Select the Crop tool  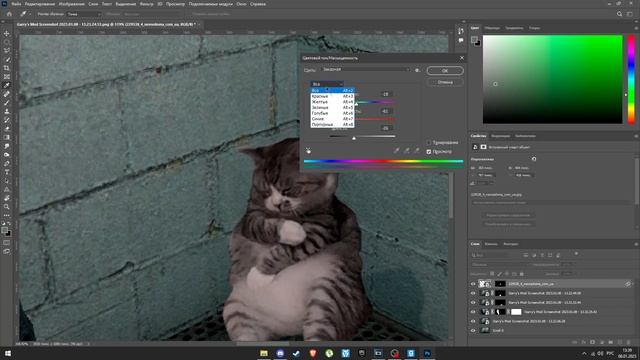(x=7, y=68)
